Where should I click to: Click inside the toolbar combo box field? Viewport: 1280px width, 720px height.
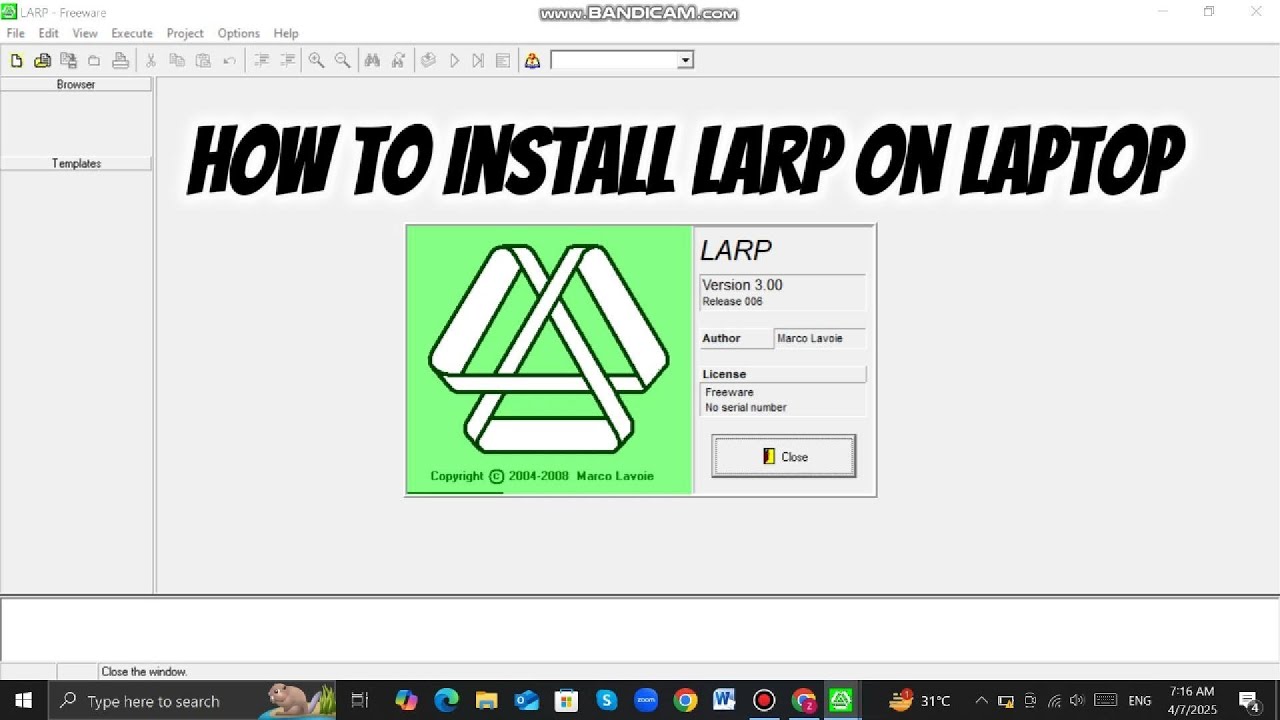pyautogui.click(x=614, y=61)
